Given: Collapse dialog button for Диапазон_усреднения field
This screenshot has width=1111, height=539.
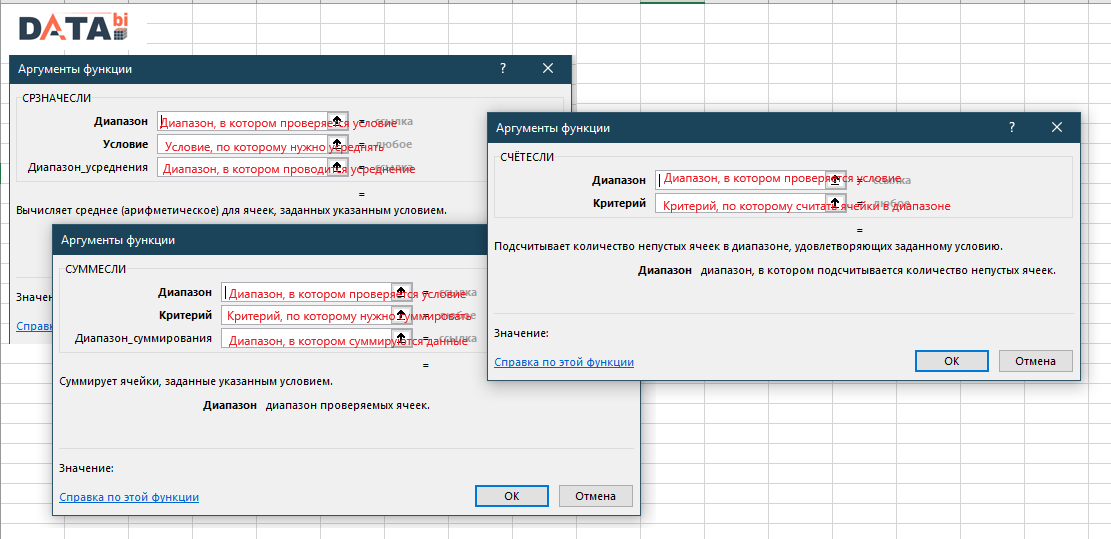Looking at the screenshot, I should tap(338, 168).
